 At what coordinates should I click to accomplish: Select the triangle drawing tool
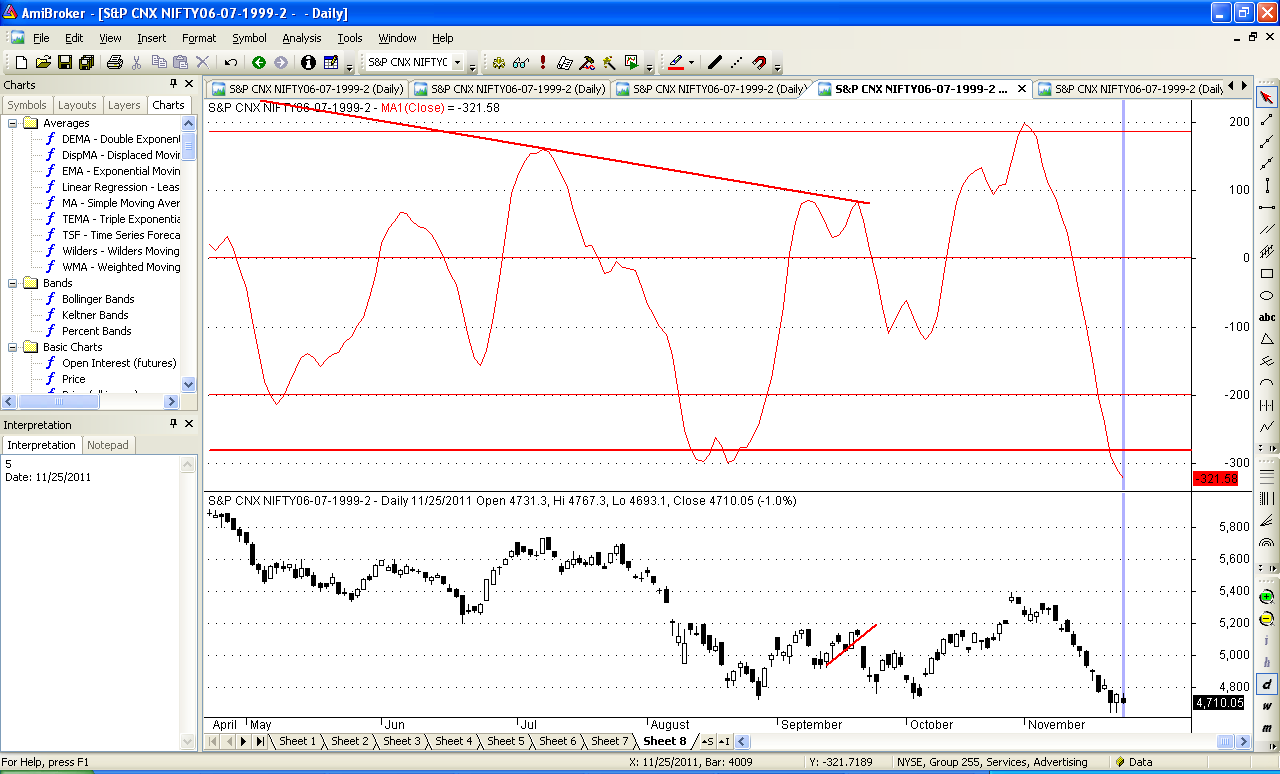(1267, 339)
